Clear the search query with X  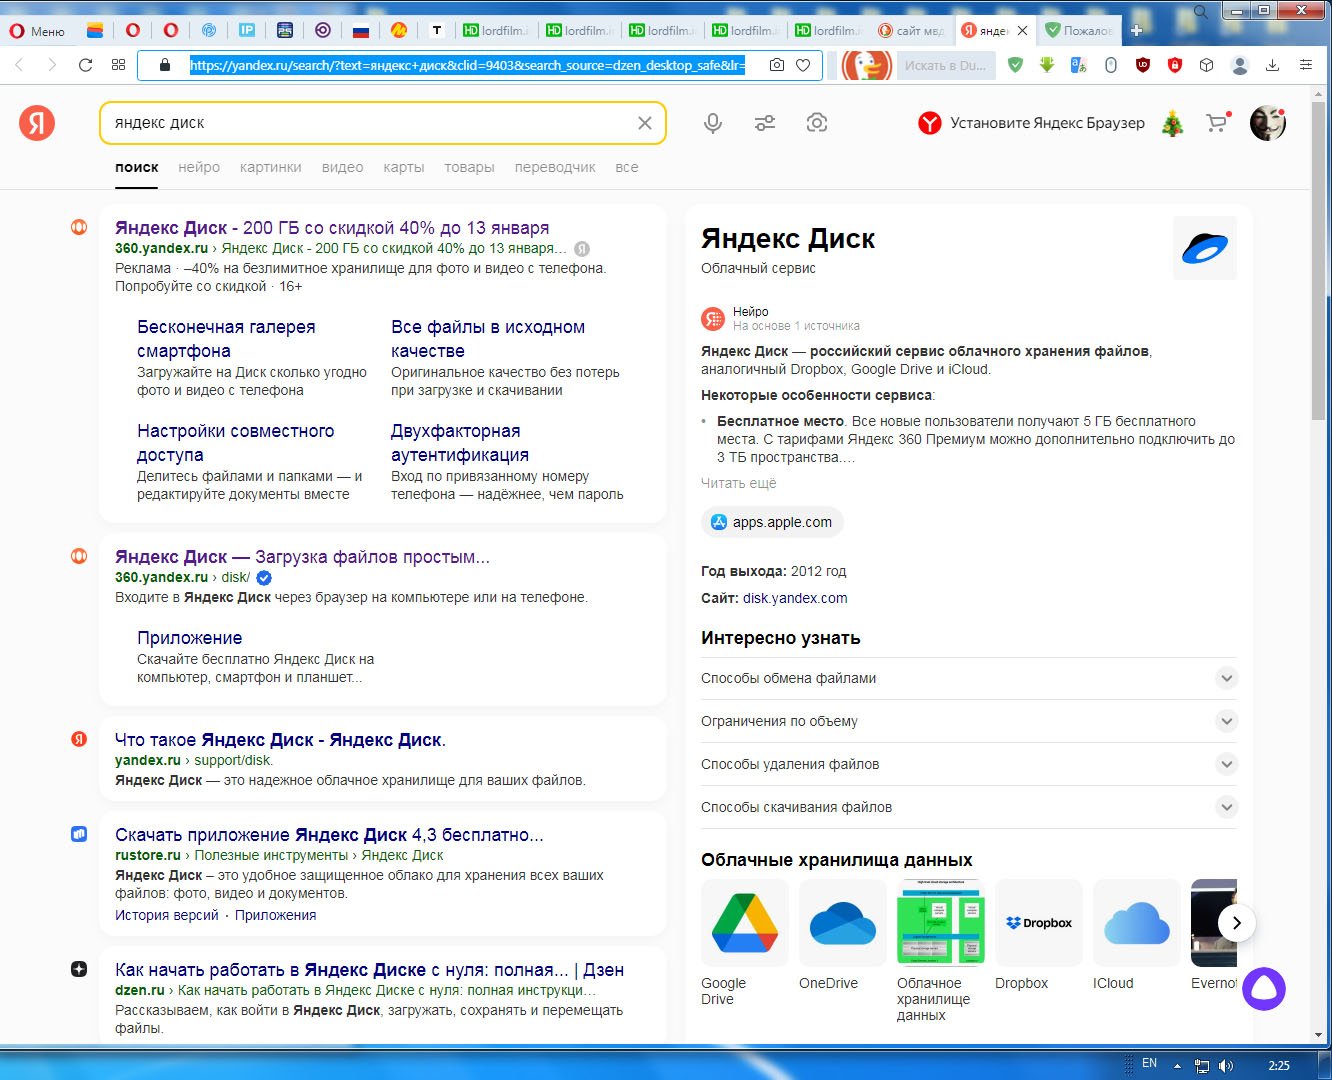[645, 123]
